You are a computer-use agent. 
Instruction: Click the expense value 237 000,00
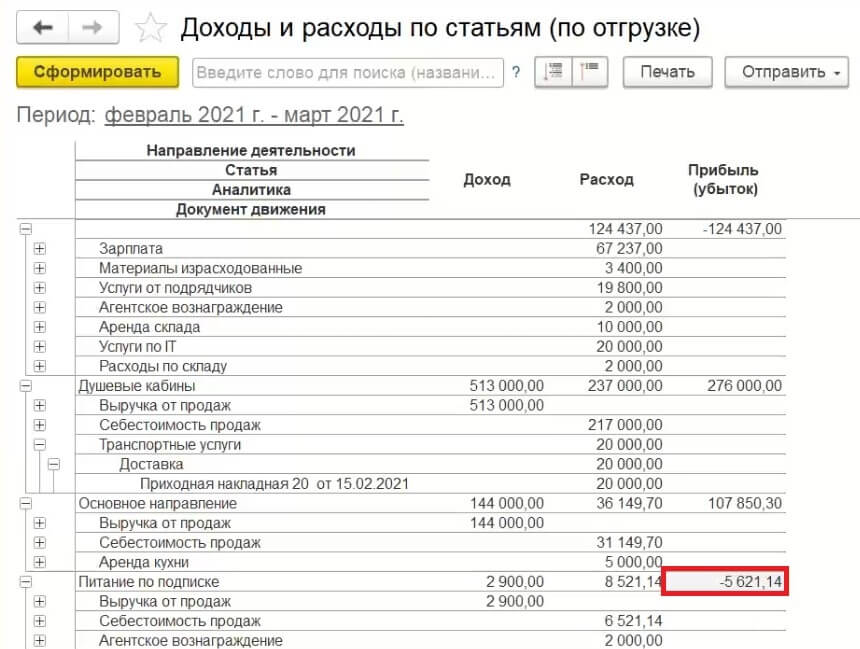pos(625,386)
